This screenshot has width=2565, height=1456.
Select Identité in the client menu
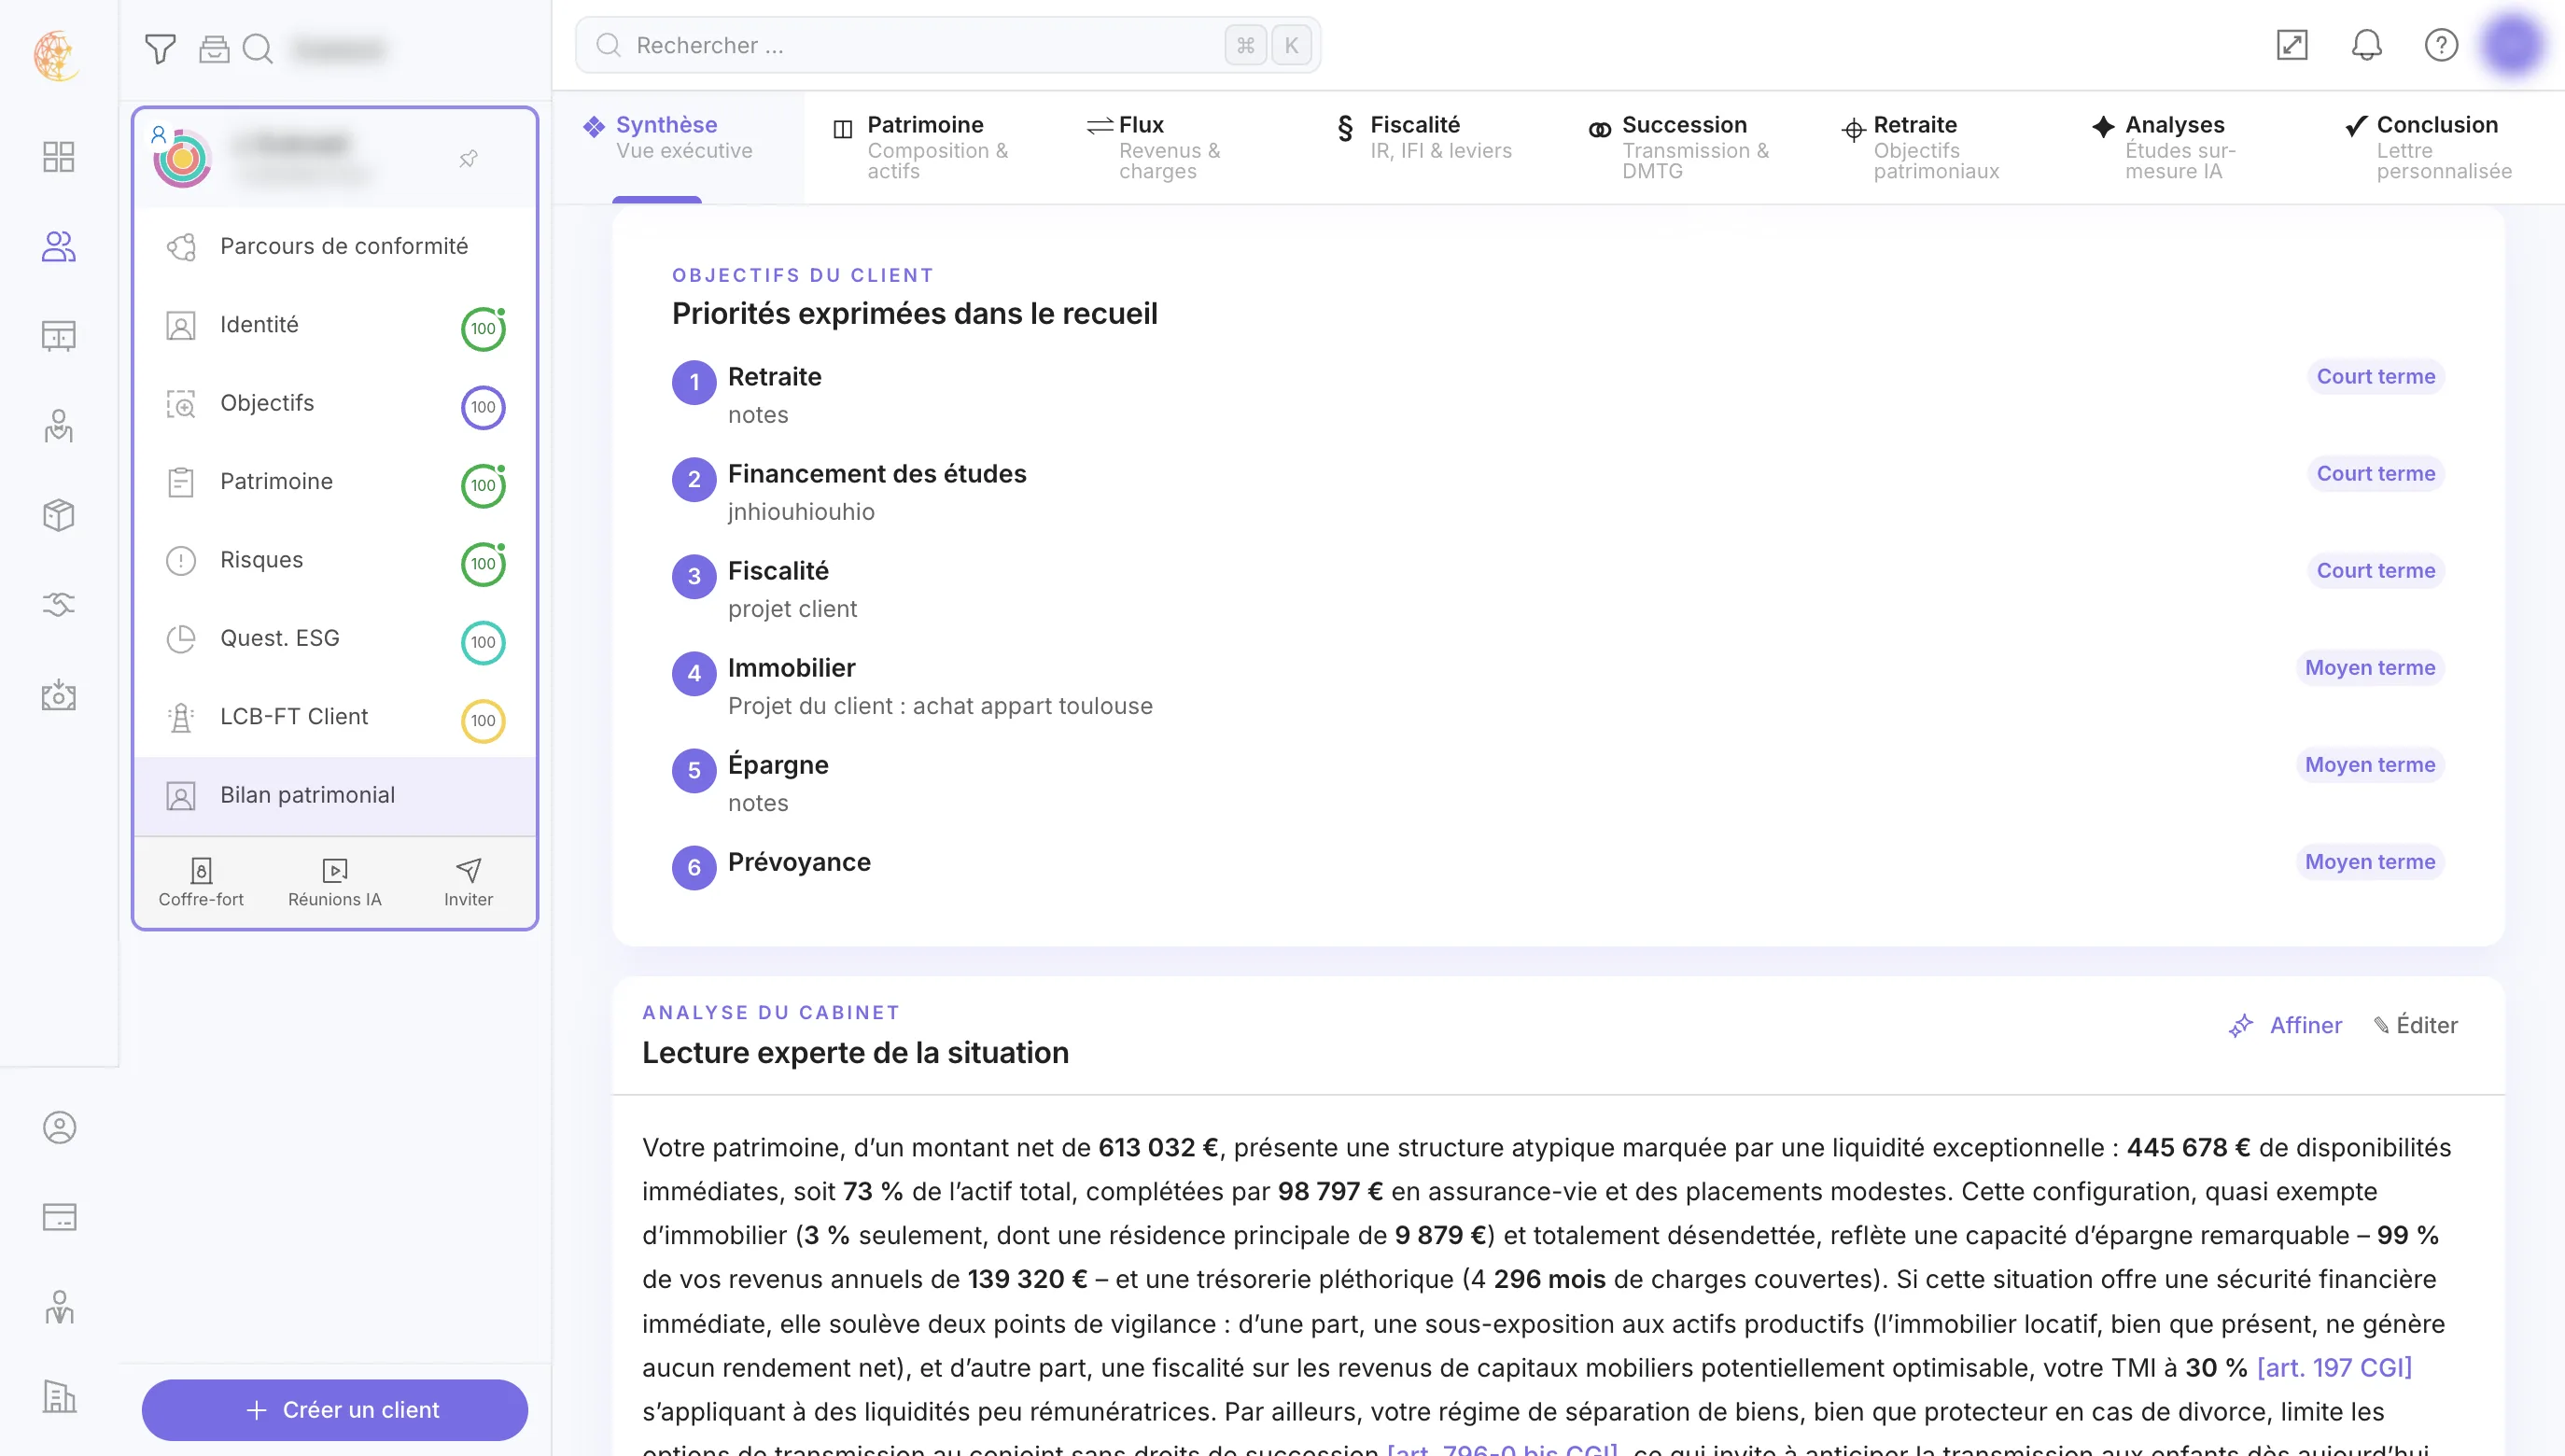[x=335, y=325]
